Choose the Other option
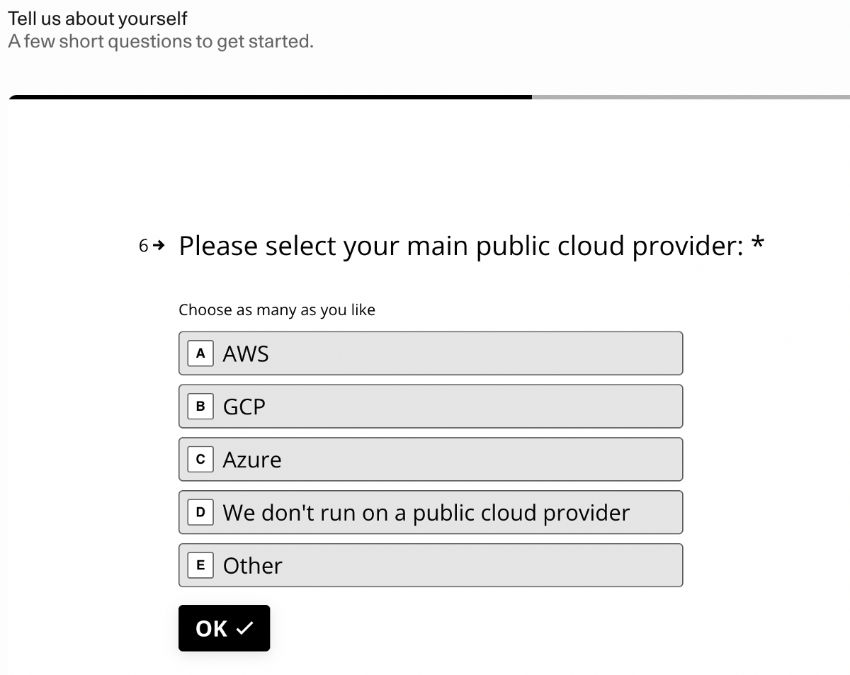Viewport: 850px width, 675px height. point(430,565)
